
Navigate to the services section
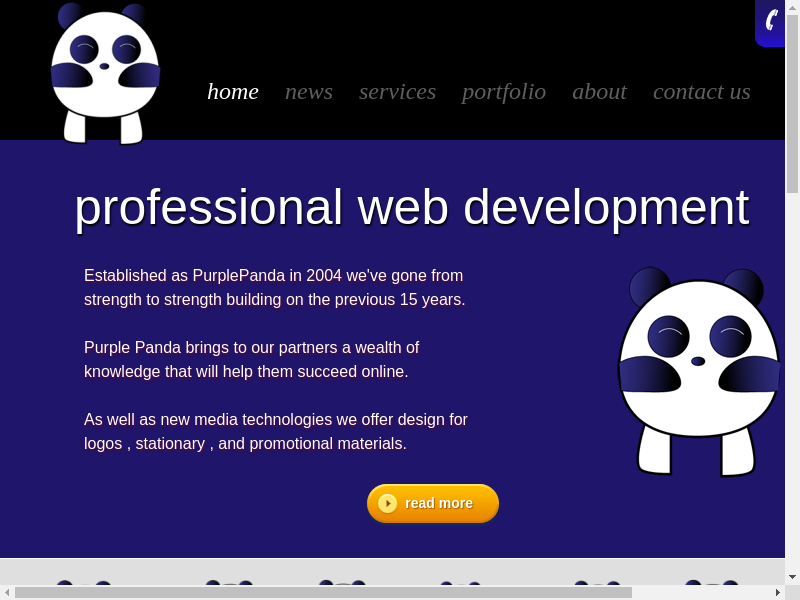[397, 91]
